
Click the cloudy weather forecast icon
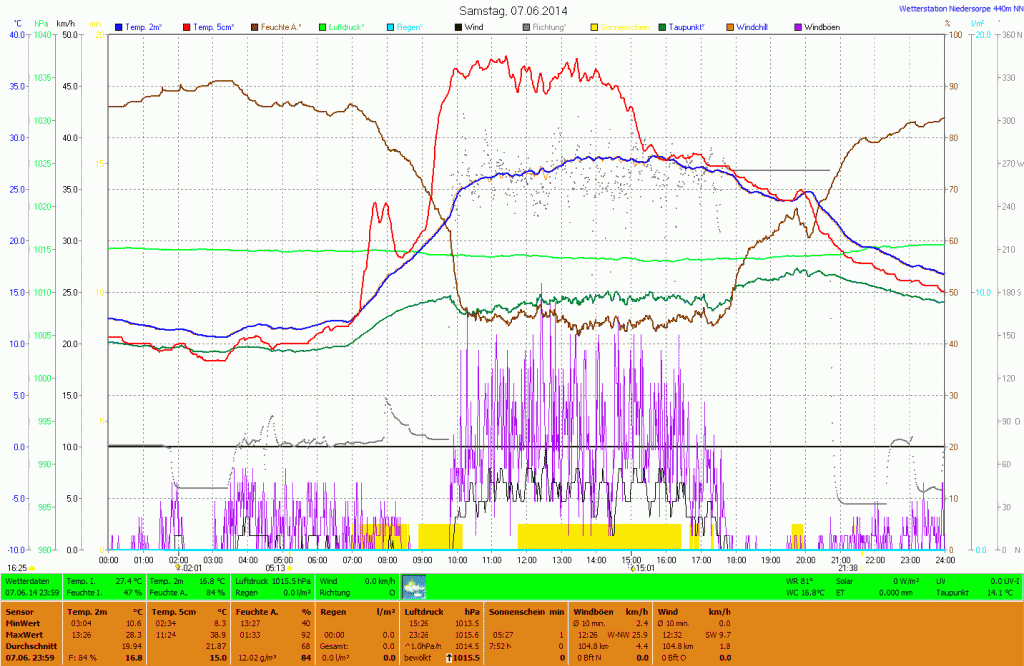click(413, 587)
